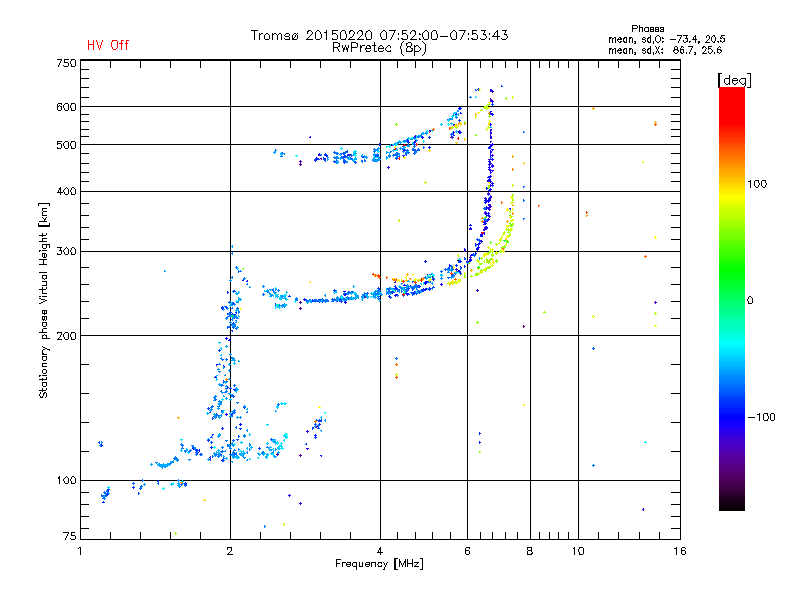
Task: Click the 'Phases' statistics heading
Action: tap(647, 29)
